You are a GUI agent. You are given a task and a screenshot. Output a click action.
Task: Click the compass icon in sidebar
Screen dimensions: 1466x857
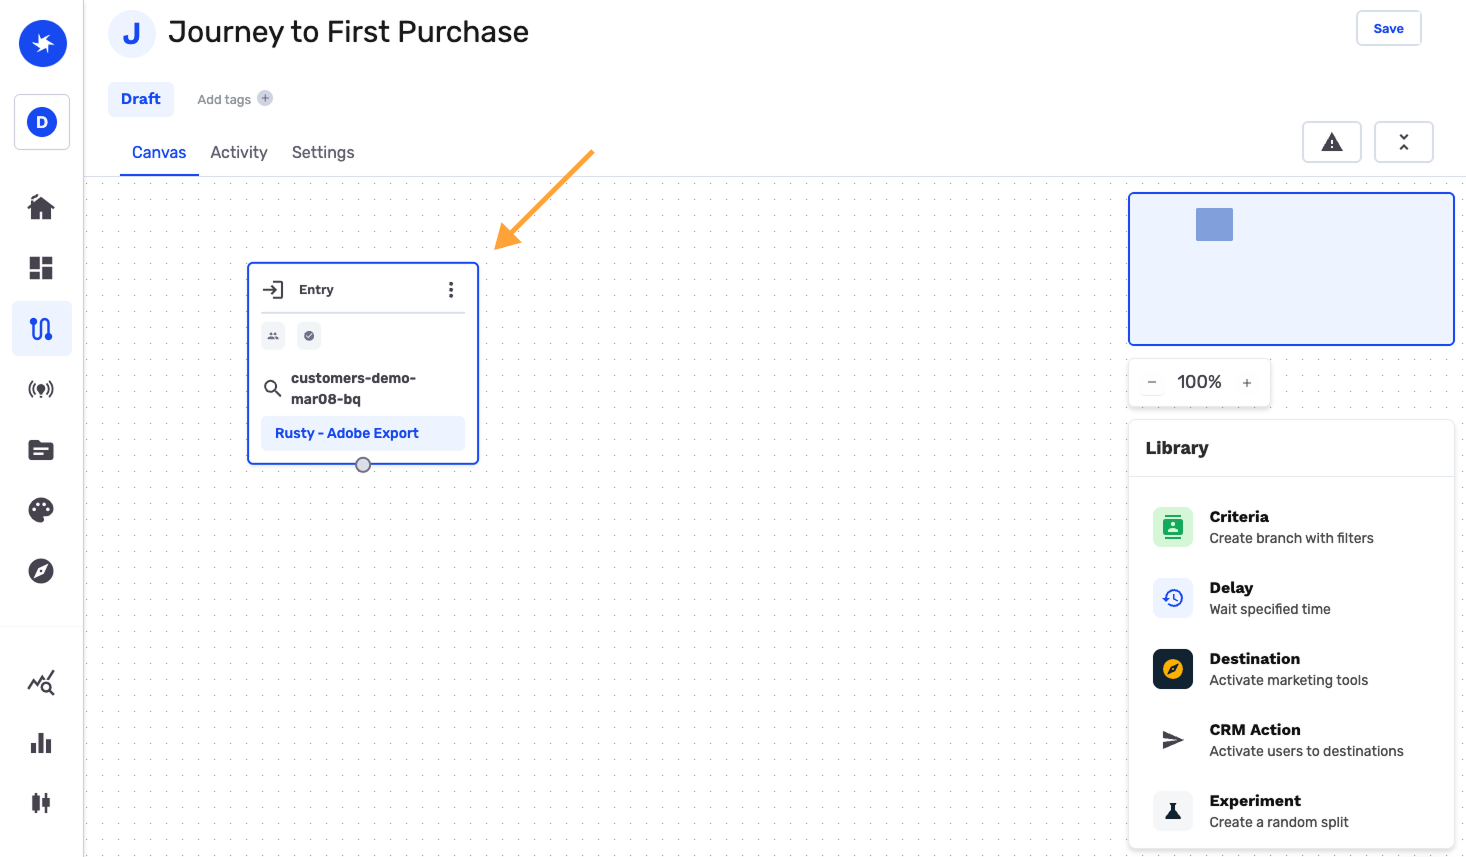click(x=41, y=571)
